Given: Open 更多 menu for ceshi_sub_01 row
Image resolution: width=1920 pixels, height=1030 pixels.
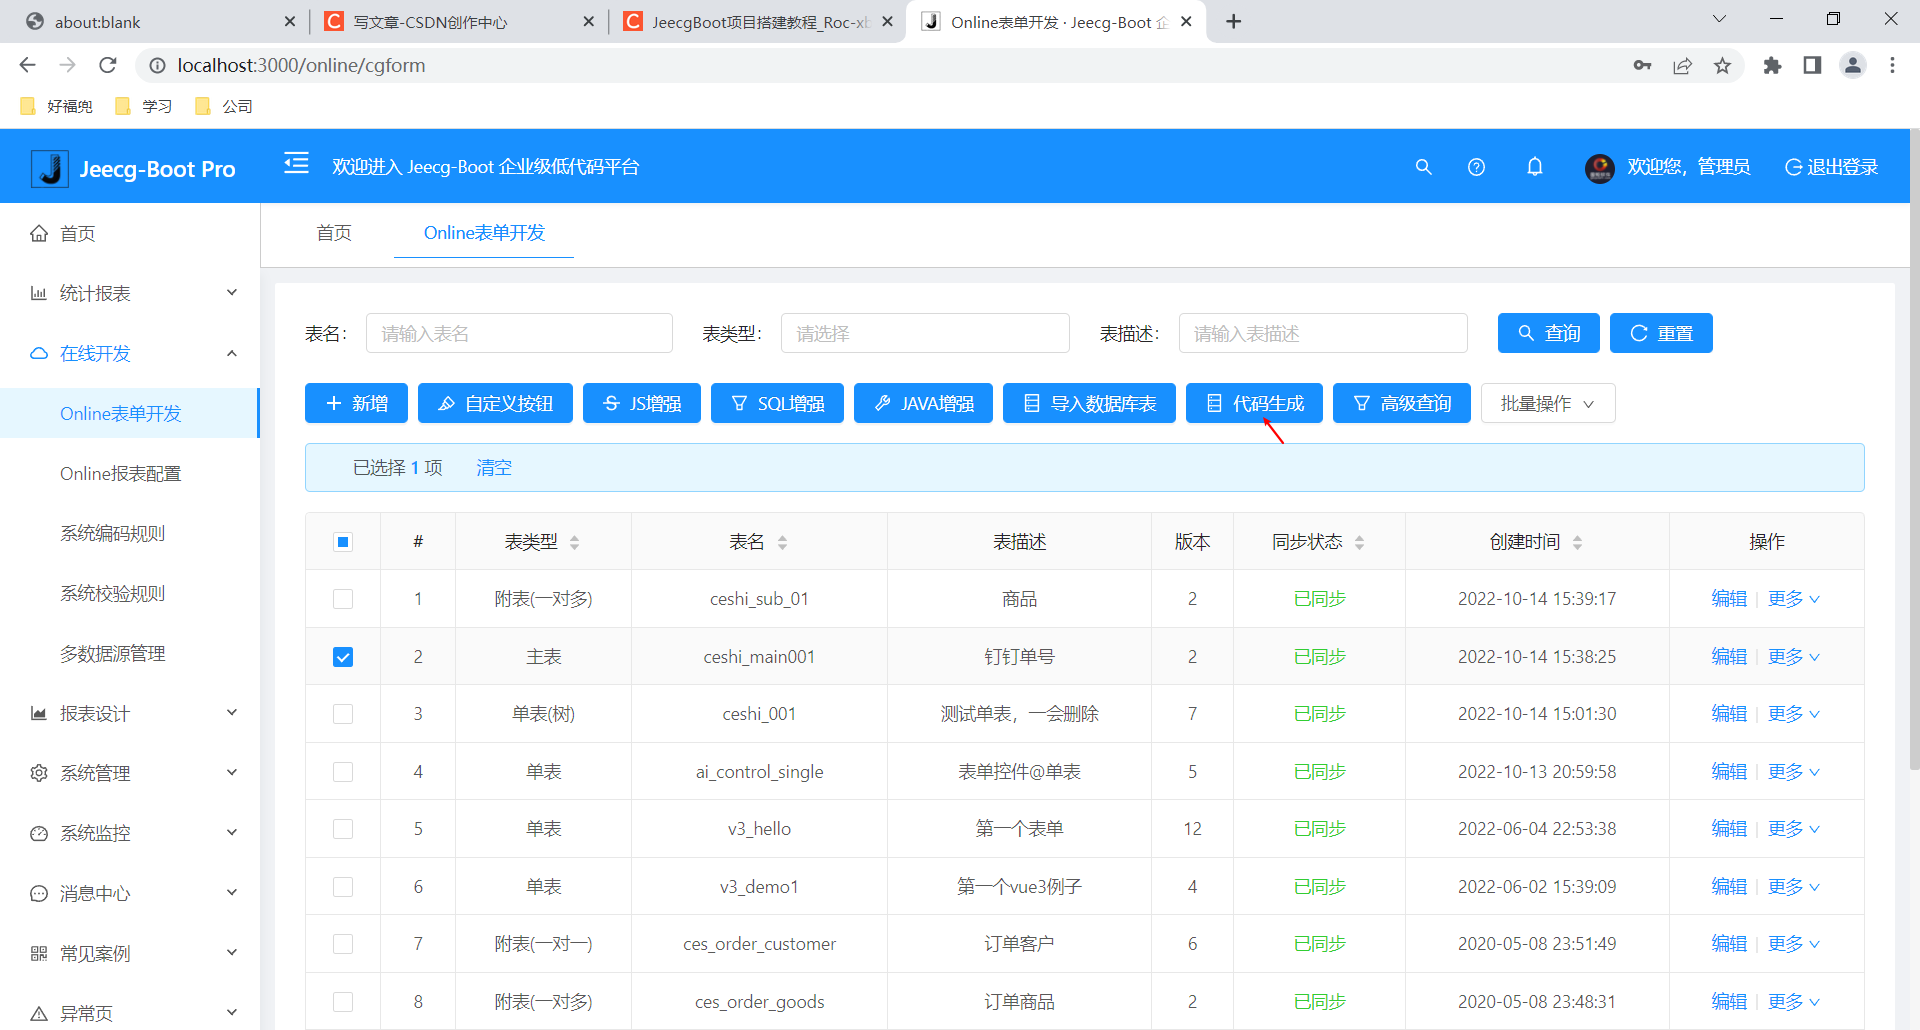Looking at the screenshot, I should [x=1794, y=599].
